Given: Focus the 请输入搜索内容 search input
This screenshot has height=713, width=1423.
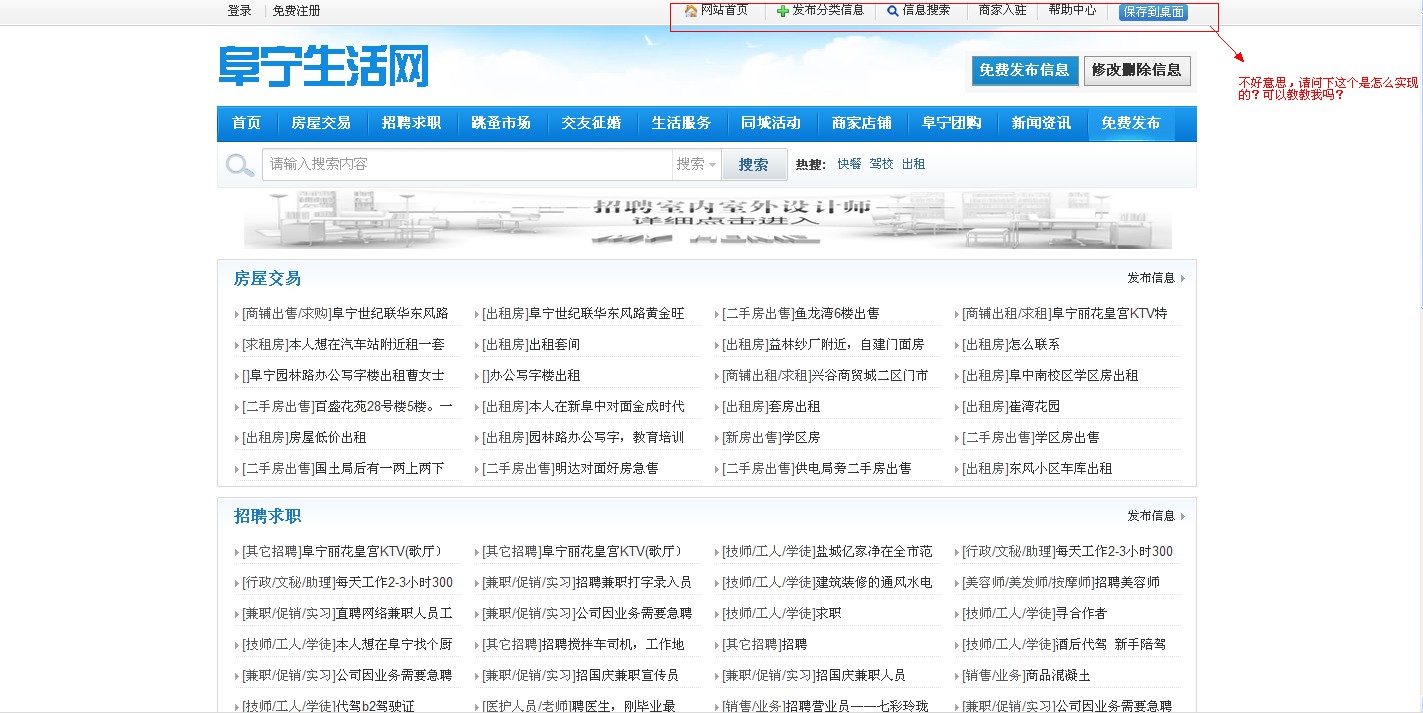Looking at the screenshot, I should tap(467, 164).
